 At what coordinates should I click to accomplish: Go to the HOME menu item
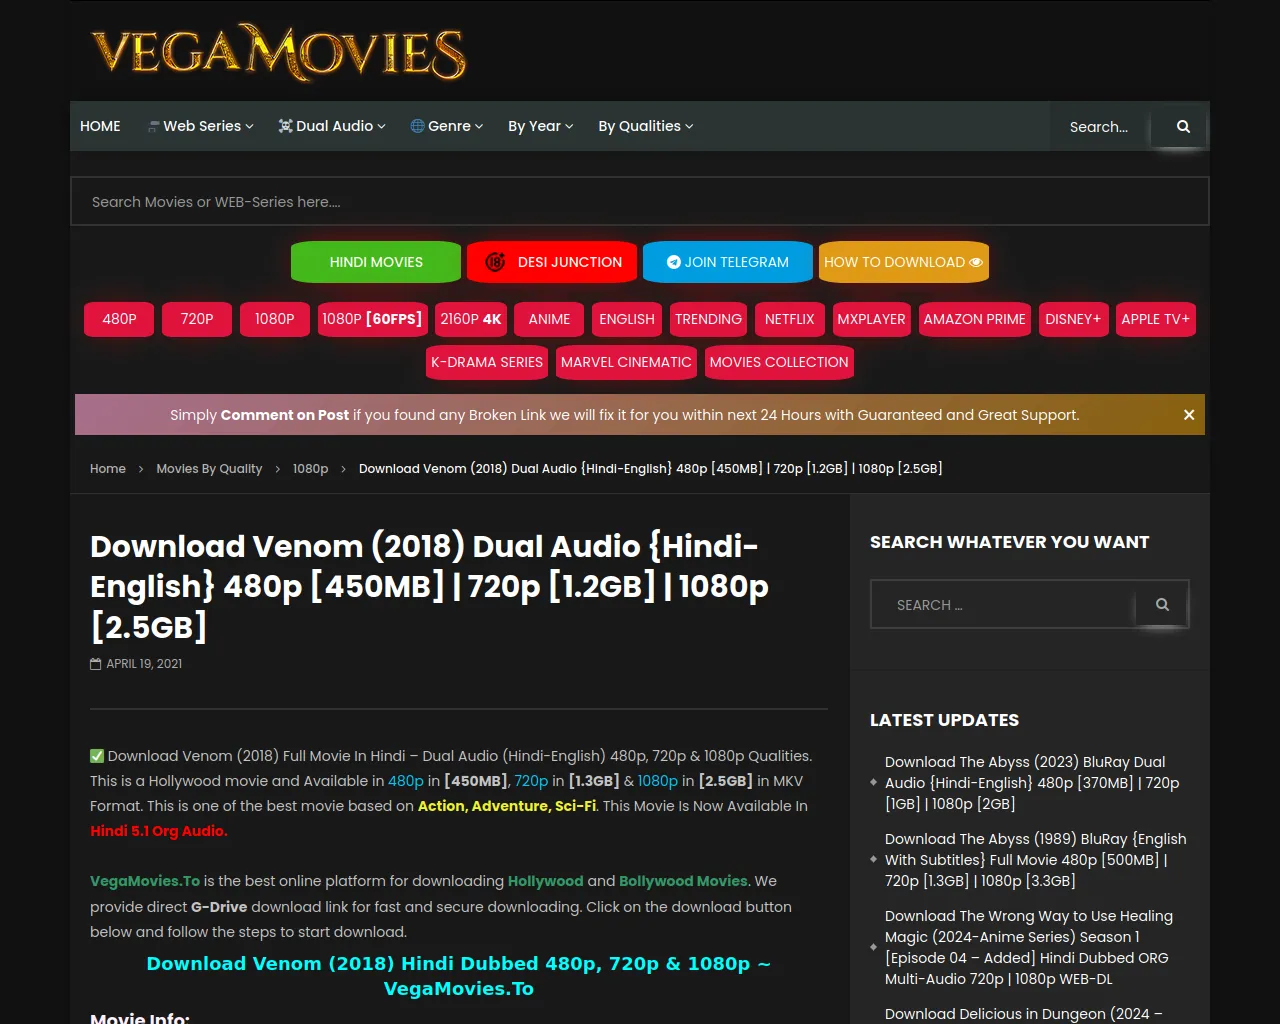click(x=100, y=126)
